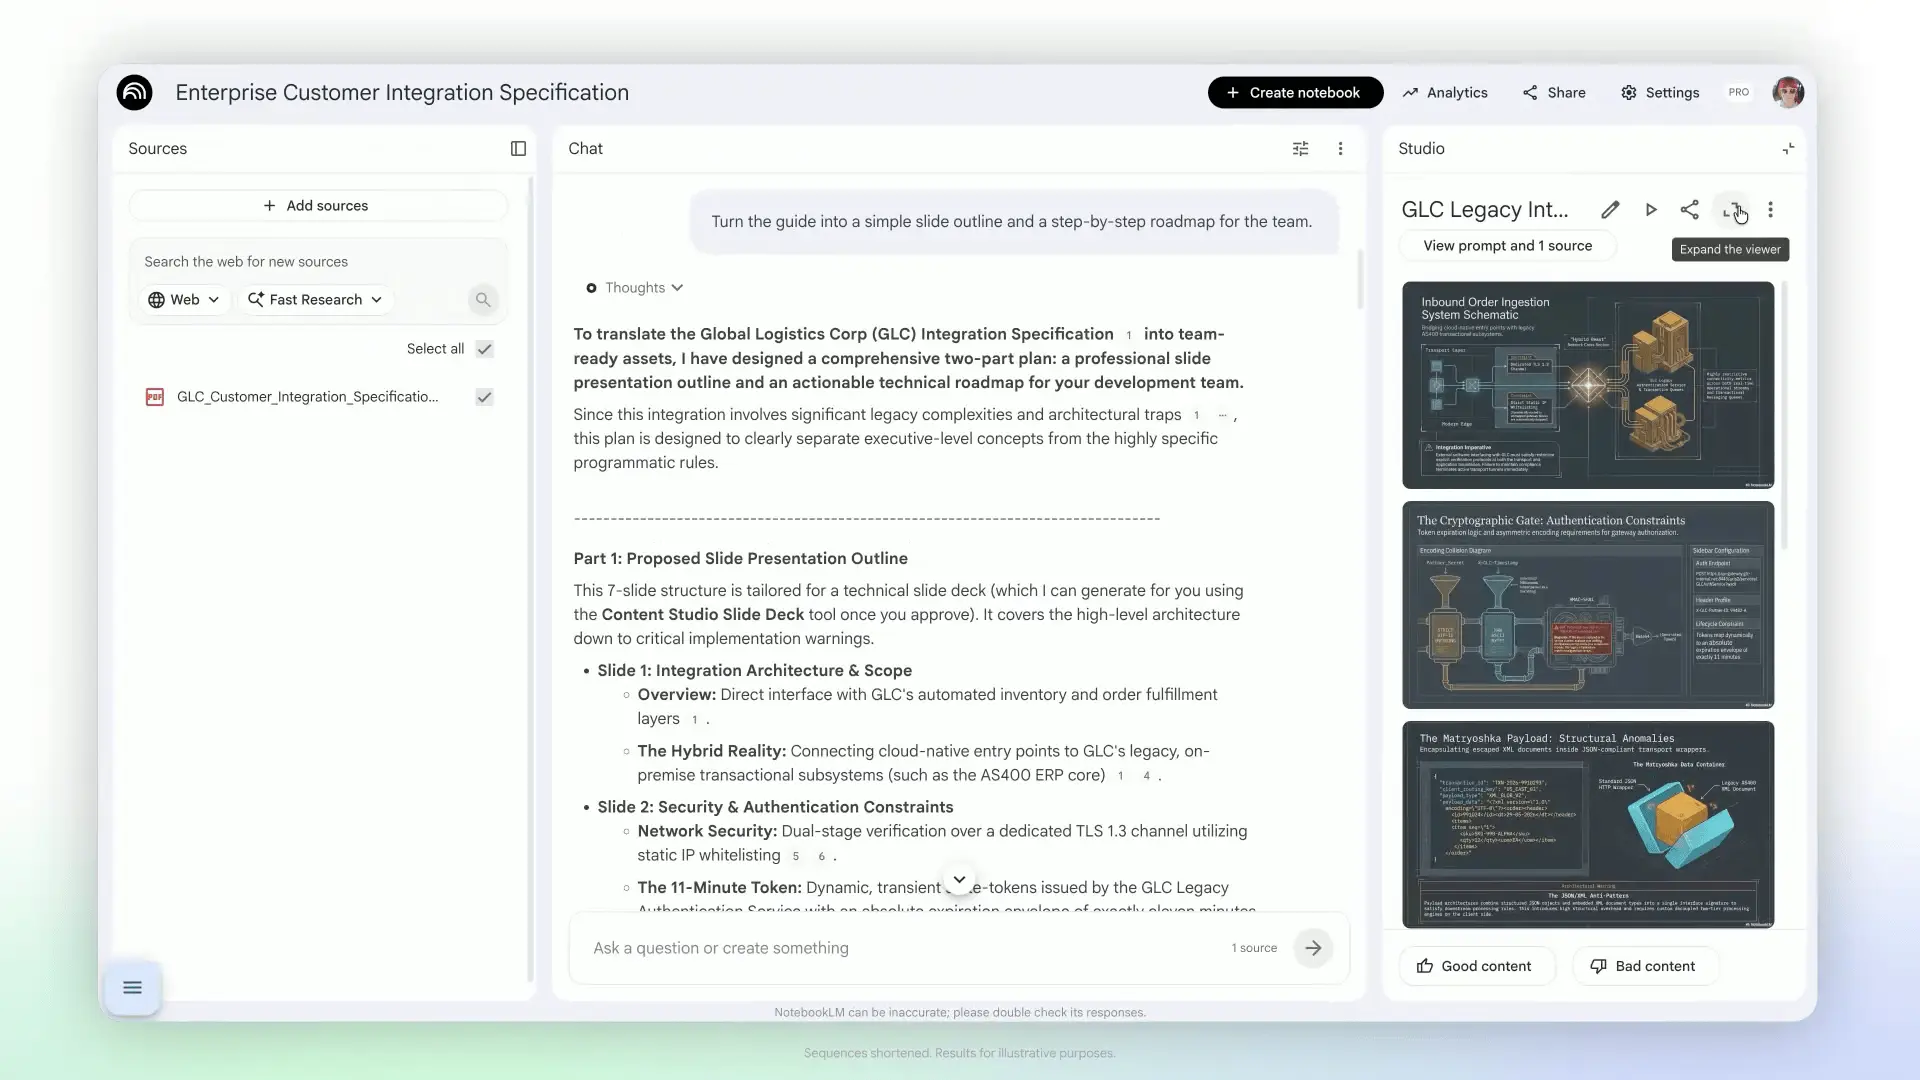Open the Share notebook button
This screenshot has height=1080, width=1920.
pos(1554,92)
